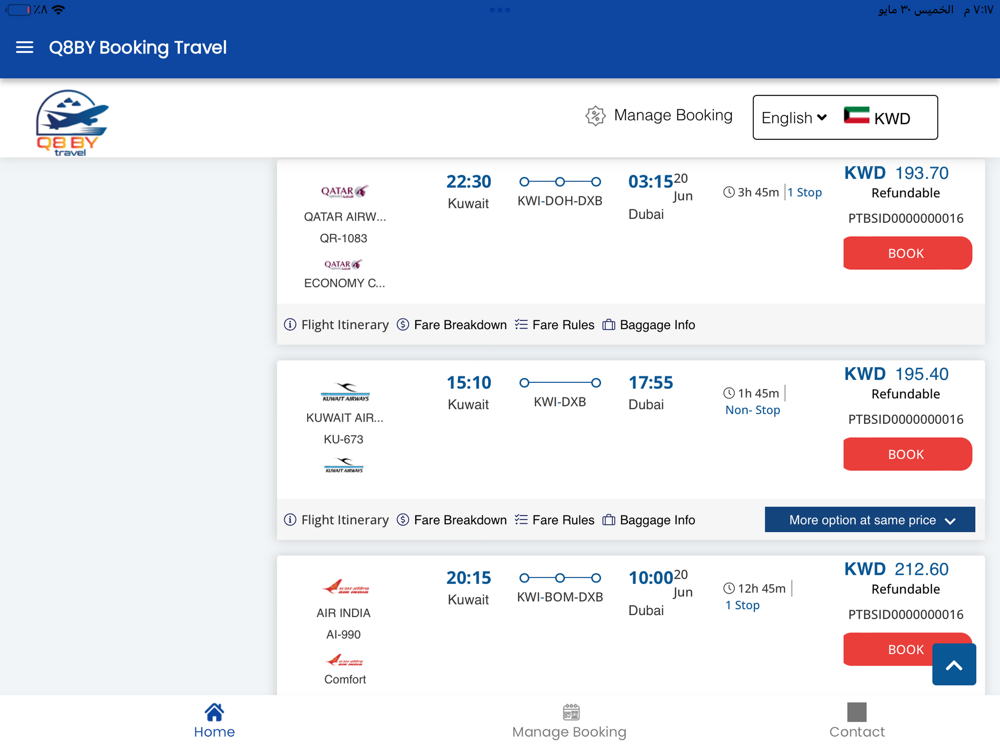Open Manage Booking link in header

(673, 115)
